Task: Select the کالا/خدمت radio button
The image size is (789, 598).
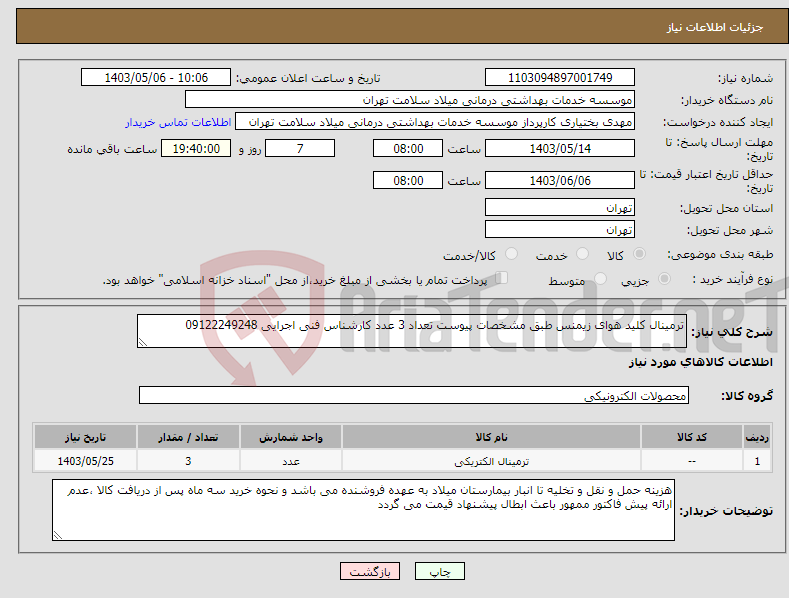Action: (x=511, y=254)
